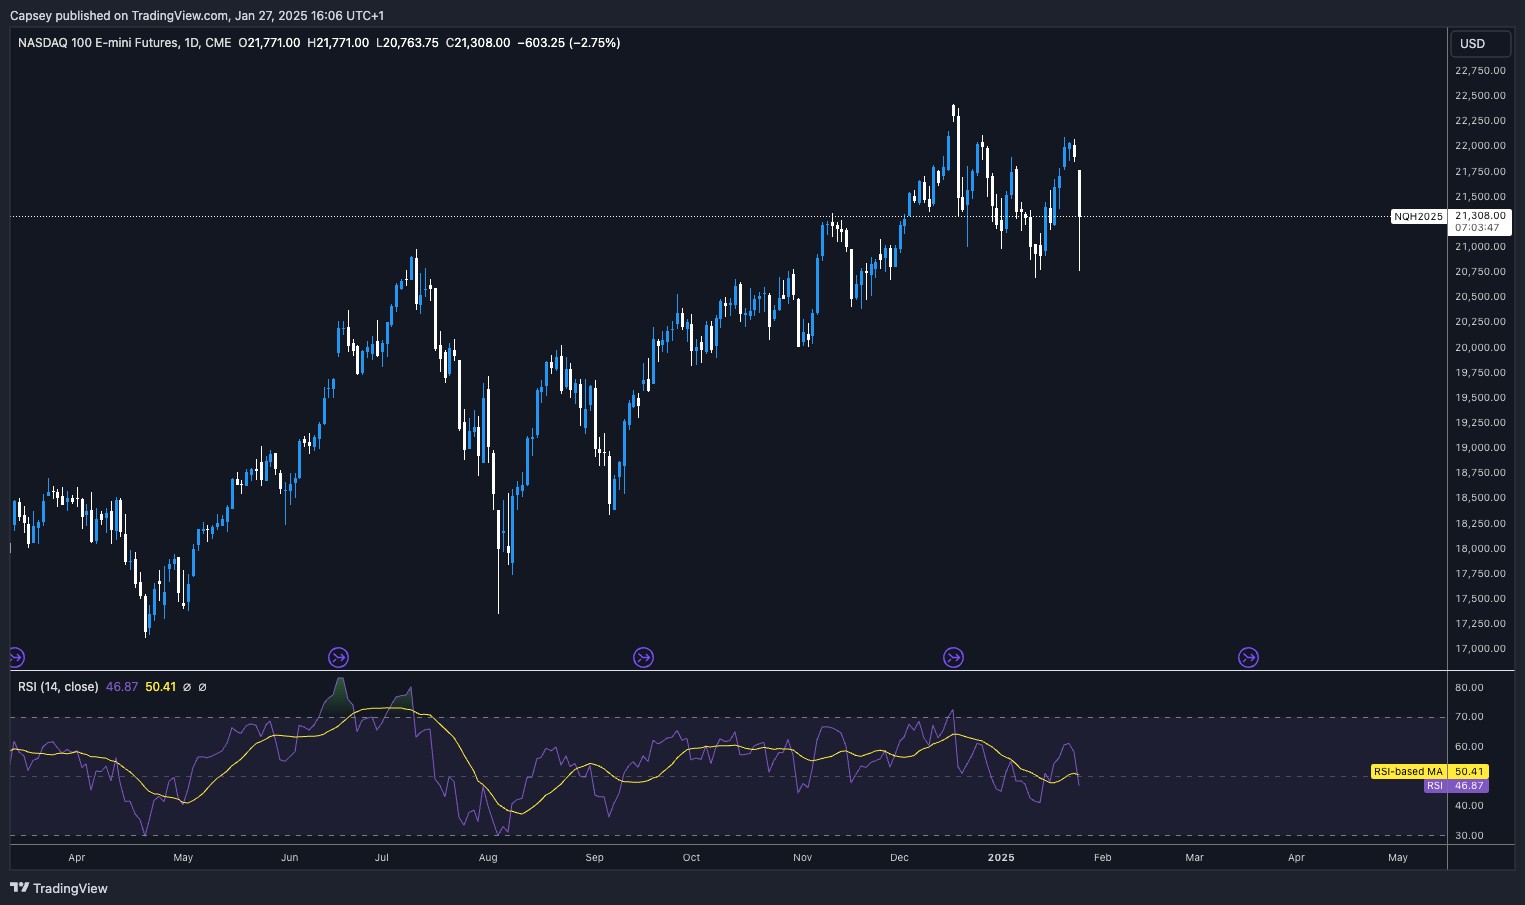Select the first hide icon on RSI indicator
Viewport: 1525px width, 905px height.
(x=188, y=687)
